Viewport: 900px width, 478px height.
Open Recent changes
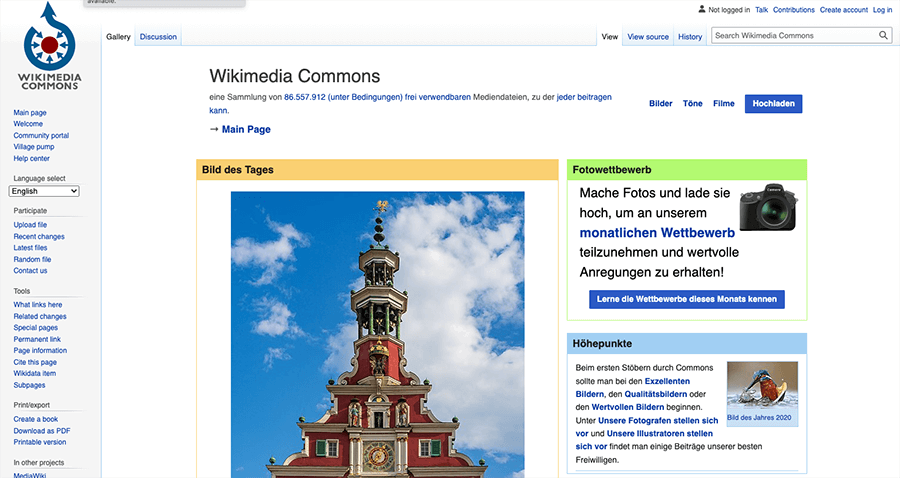point(39,236)
